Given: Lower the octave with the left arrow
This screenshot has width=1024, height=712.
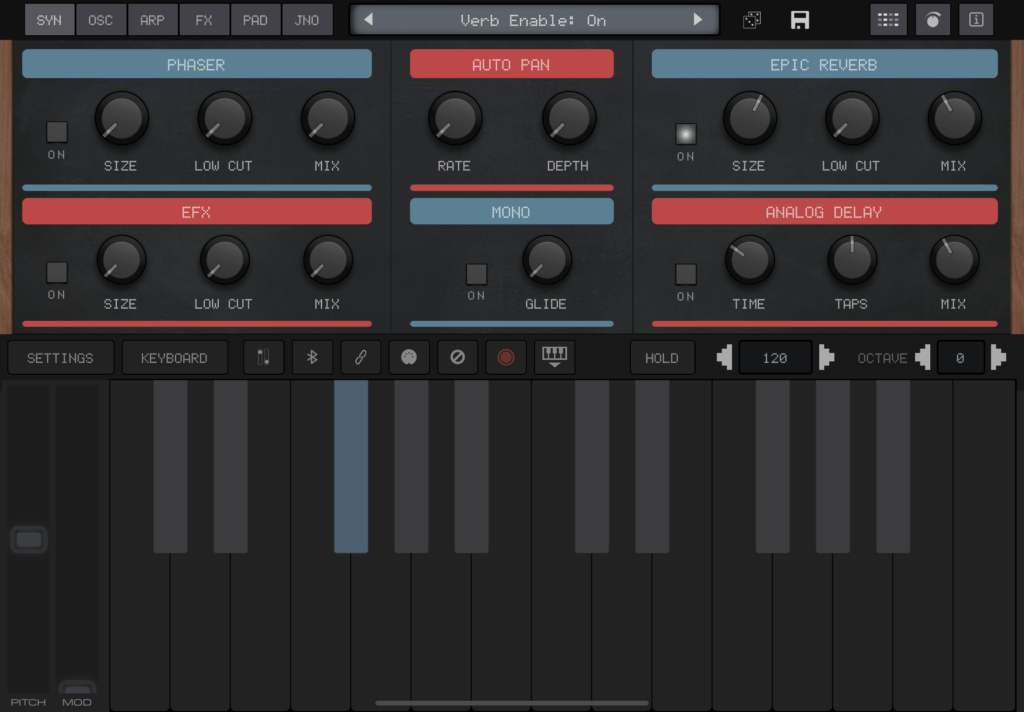Looking at the screenshot, I should click(922, 358).
